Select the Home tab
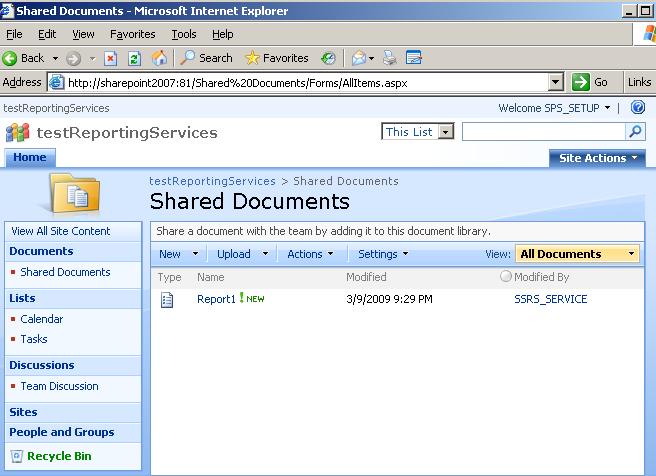The width and height of the screenshot is (656, 476). click(x=30, y=157)
